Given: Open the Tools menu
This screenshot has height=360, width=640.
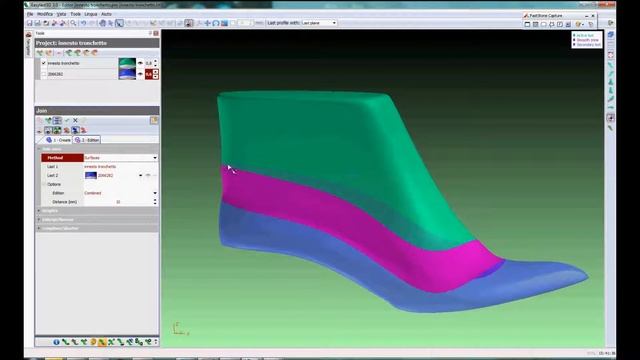Looking at the screenshot, I should click(x=76, y=14).
